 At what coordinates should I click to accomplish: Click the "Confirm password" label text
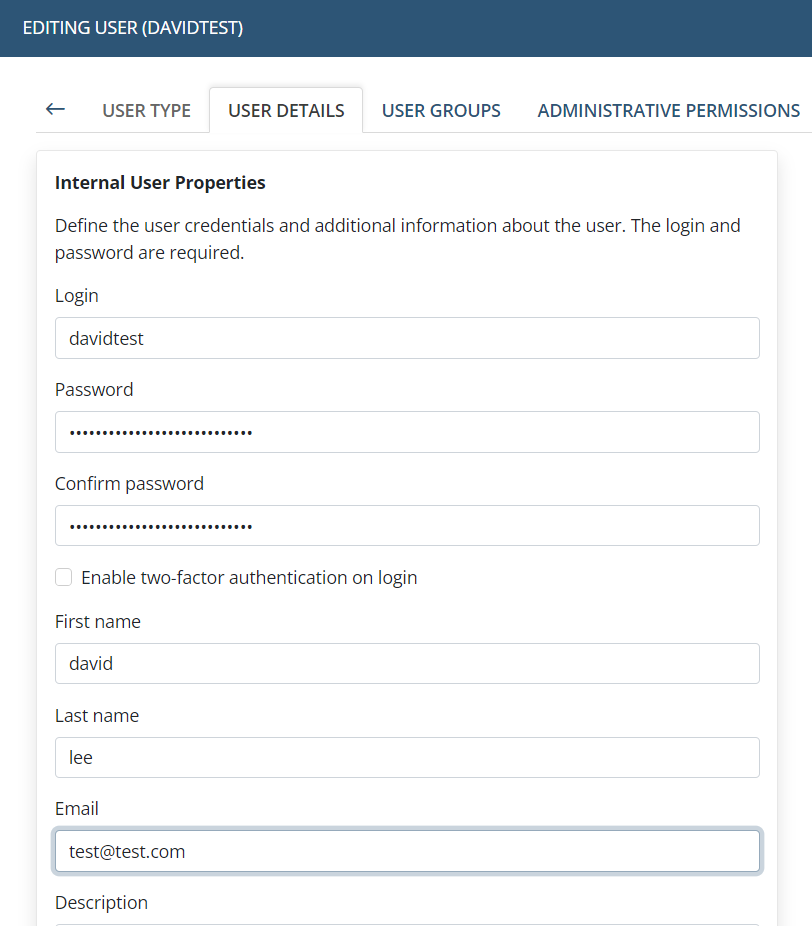(x=129, y=484)
